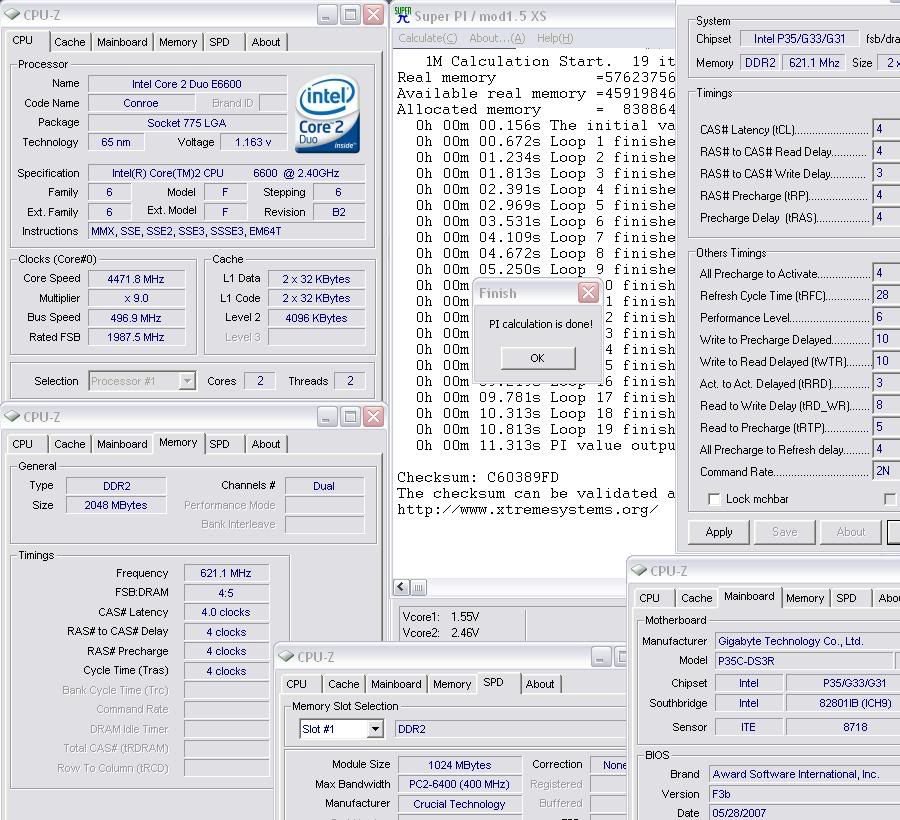Open the Performance Level value dropdown
This screenshot has width=900, height=820.
pos(886,317)
